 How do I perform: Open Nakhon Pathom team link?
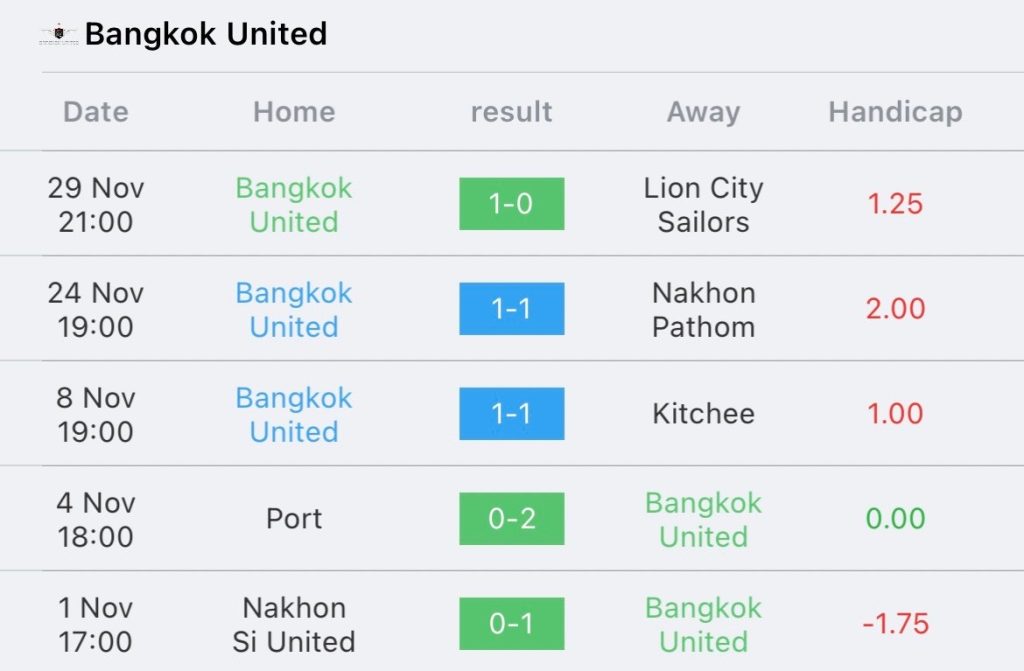[703, 310]
